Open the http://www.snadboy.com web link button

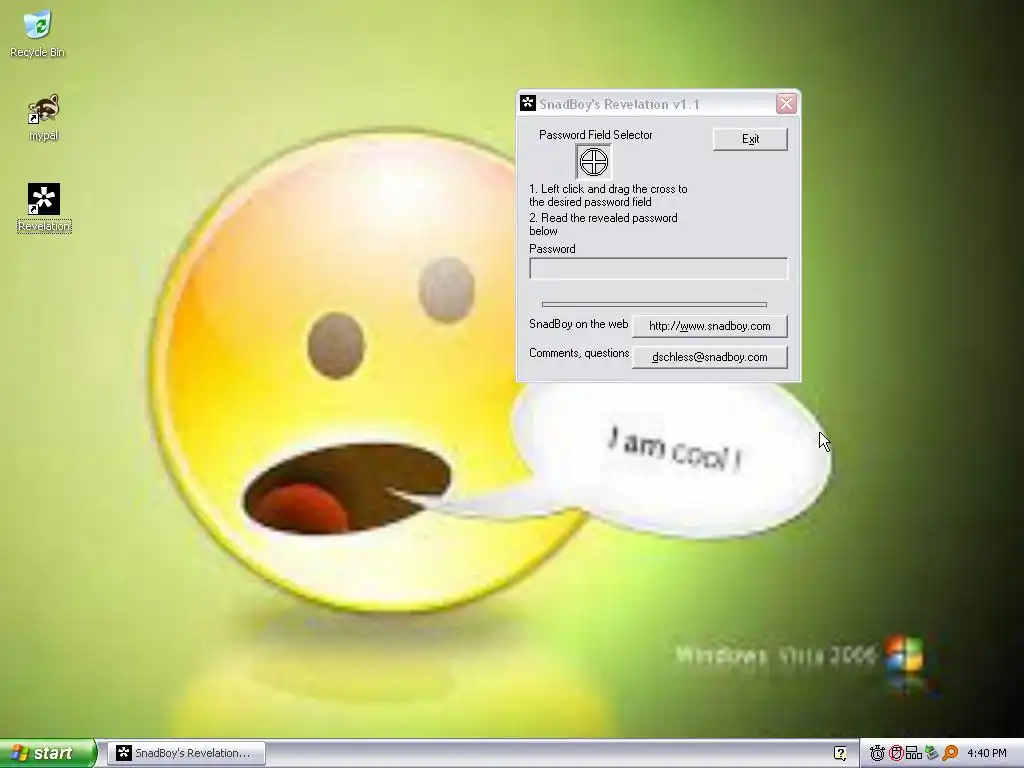pos(710,326)
